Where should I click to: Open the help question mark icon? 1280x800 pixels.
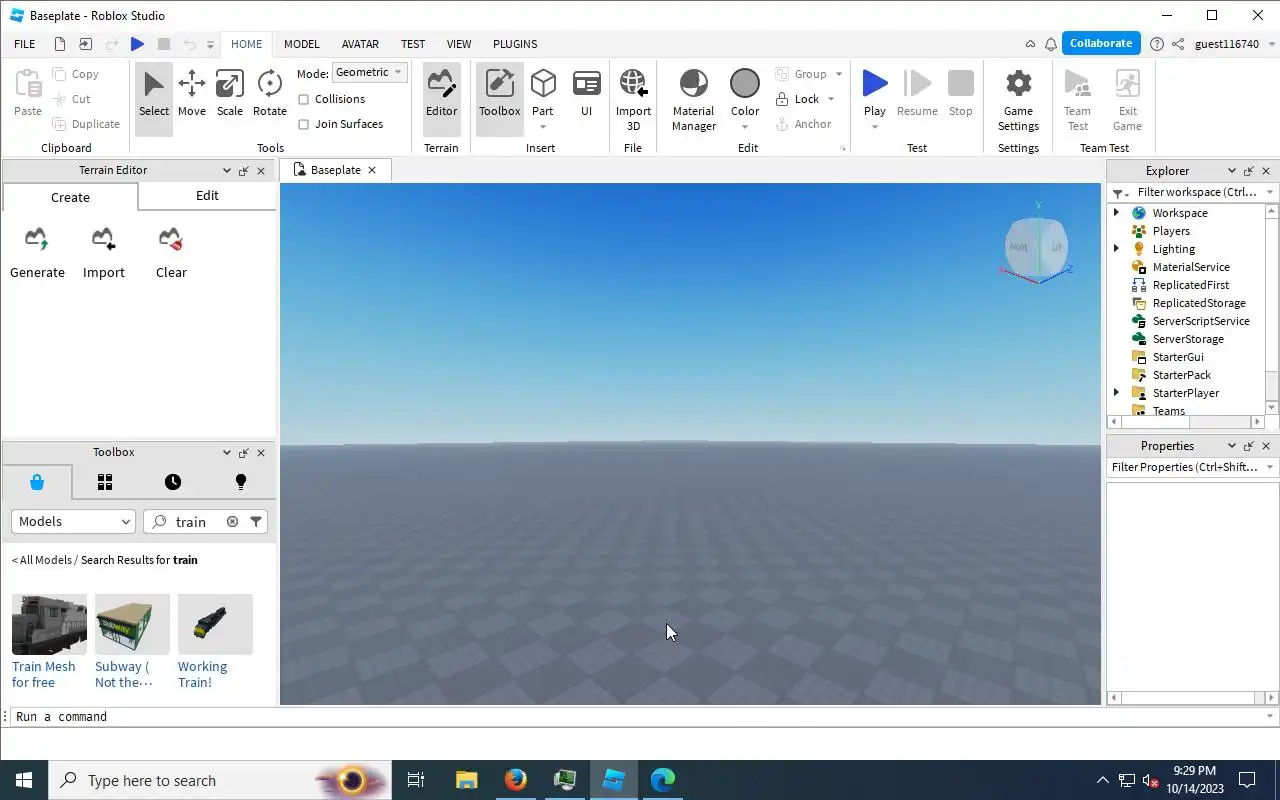tap(1157, 44)
